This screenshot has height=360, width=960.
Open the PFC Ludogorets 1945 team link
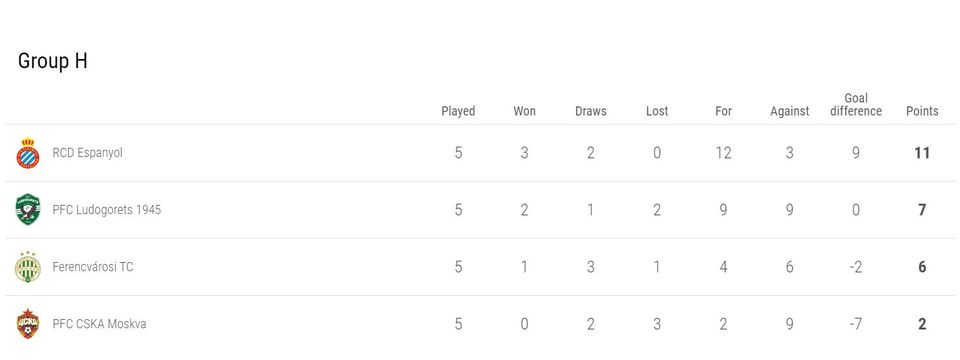pyautogui.click(x=107, y=209)
